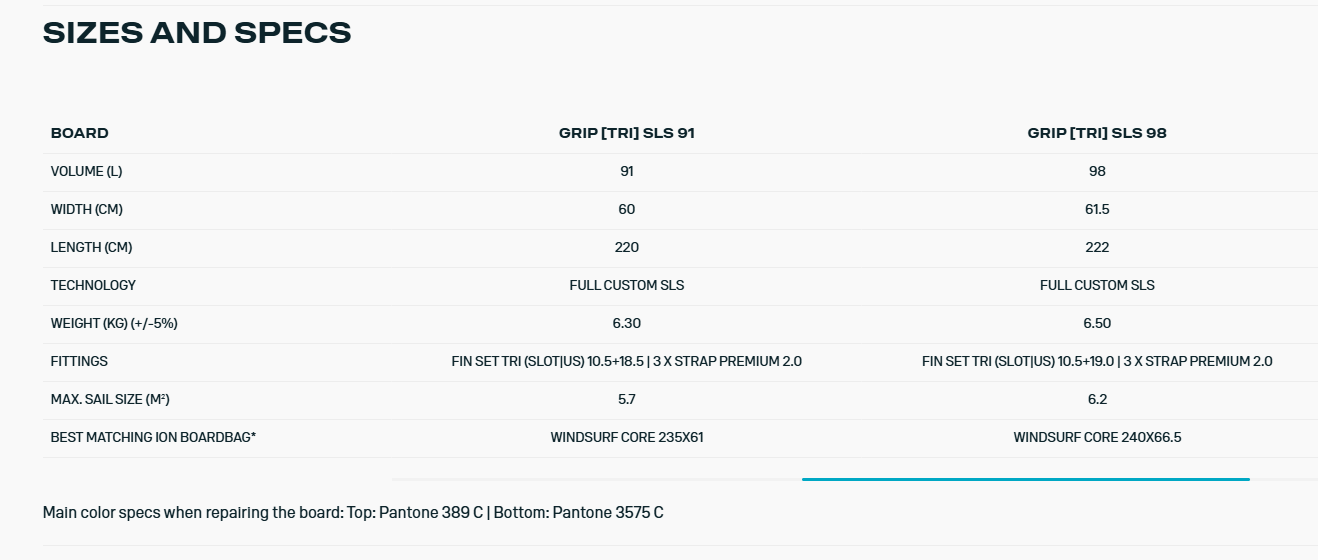1318x560 pixels.
Task: Select the VOLUME (L) row label
Action: coord(86,171)
